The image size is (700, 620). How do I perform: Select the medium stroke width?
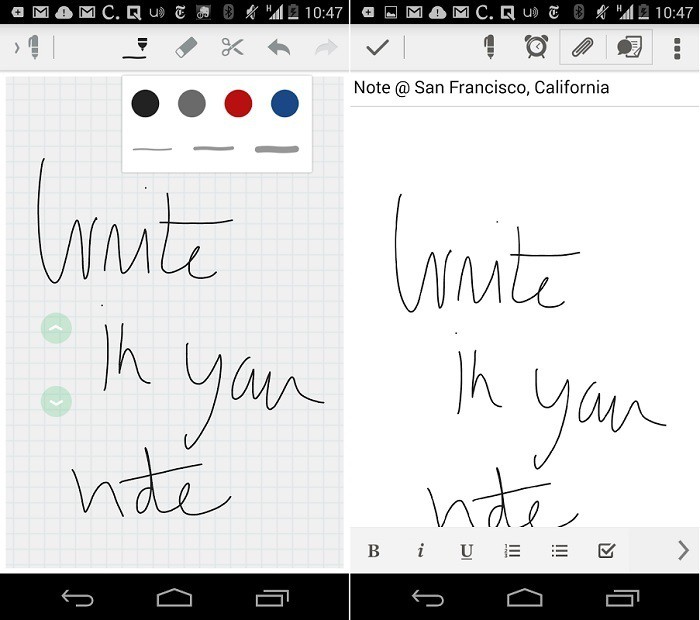click(x=213, y=149)
